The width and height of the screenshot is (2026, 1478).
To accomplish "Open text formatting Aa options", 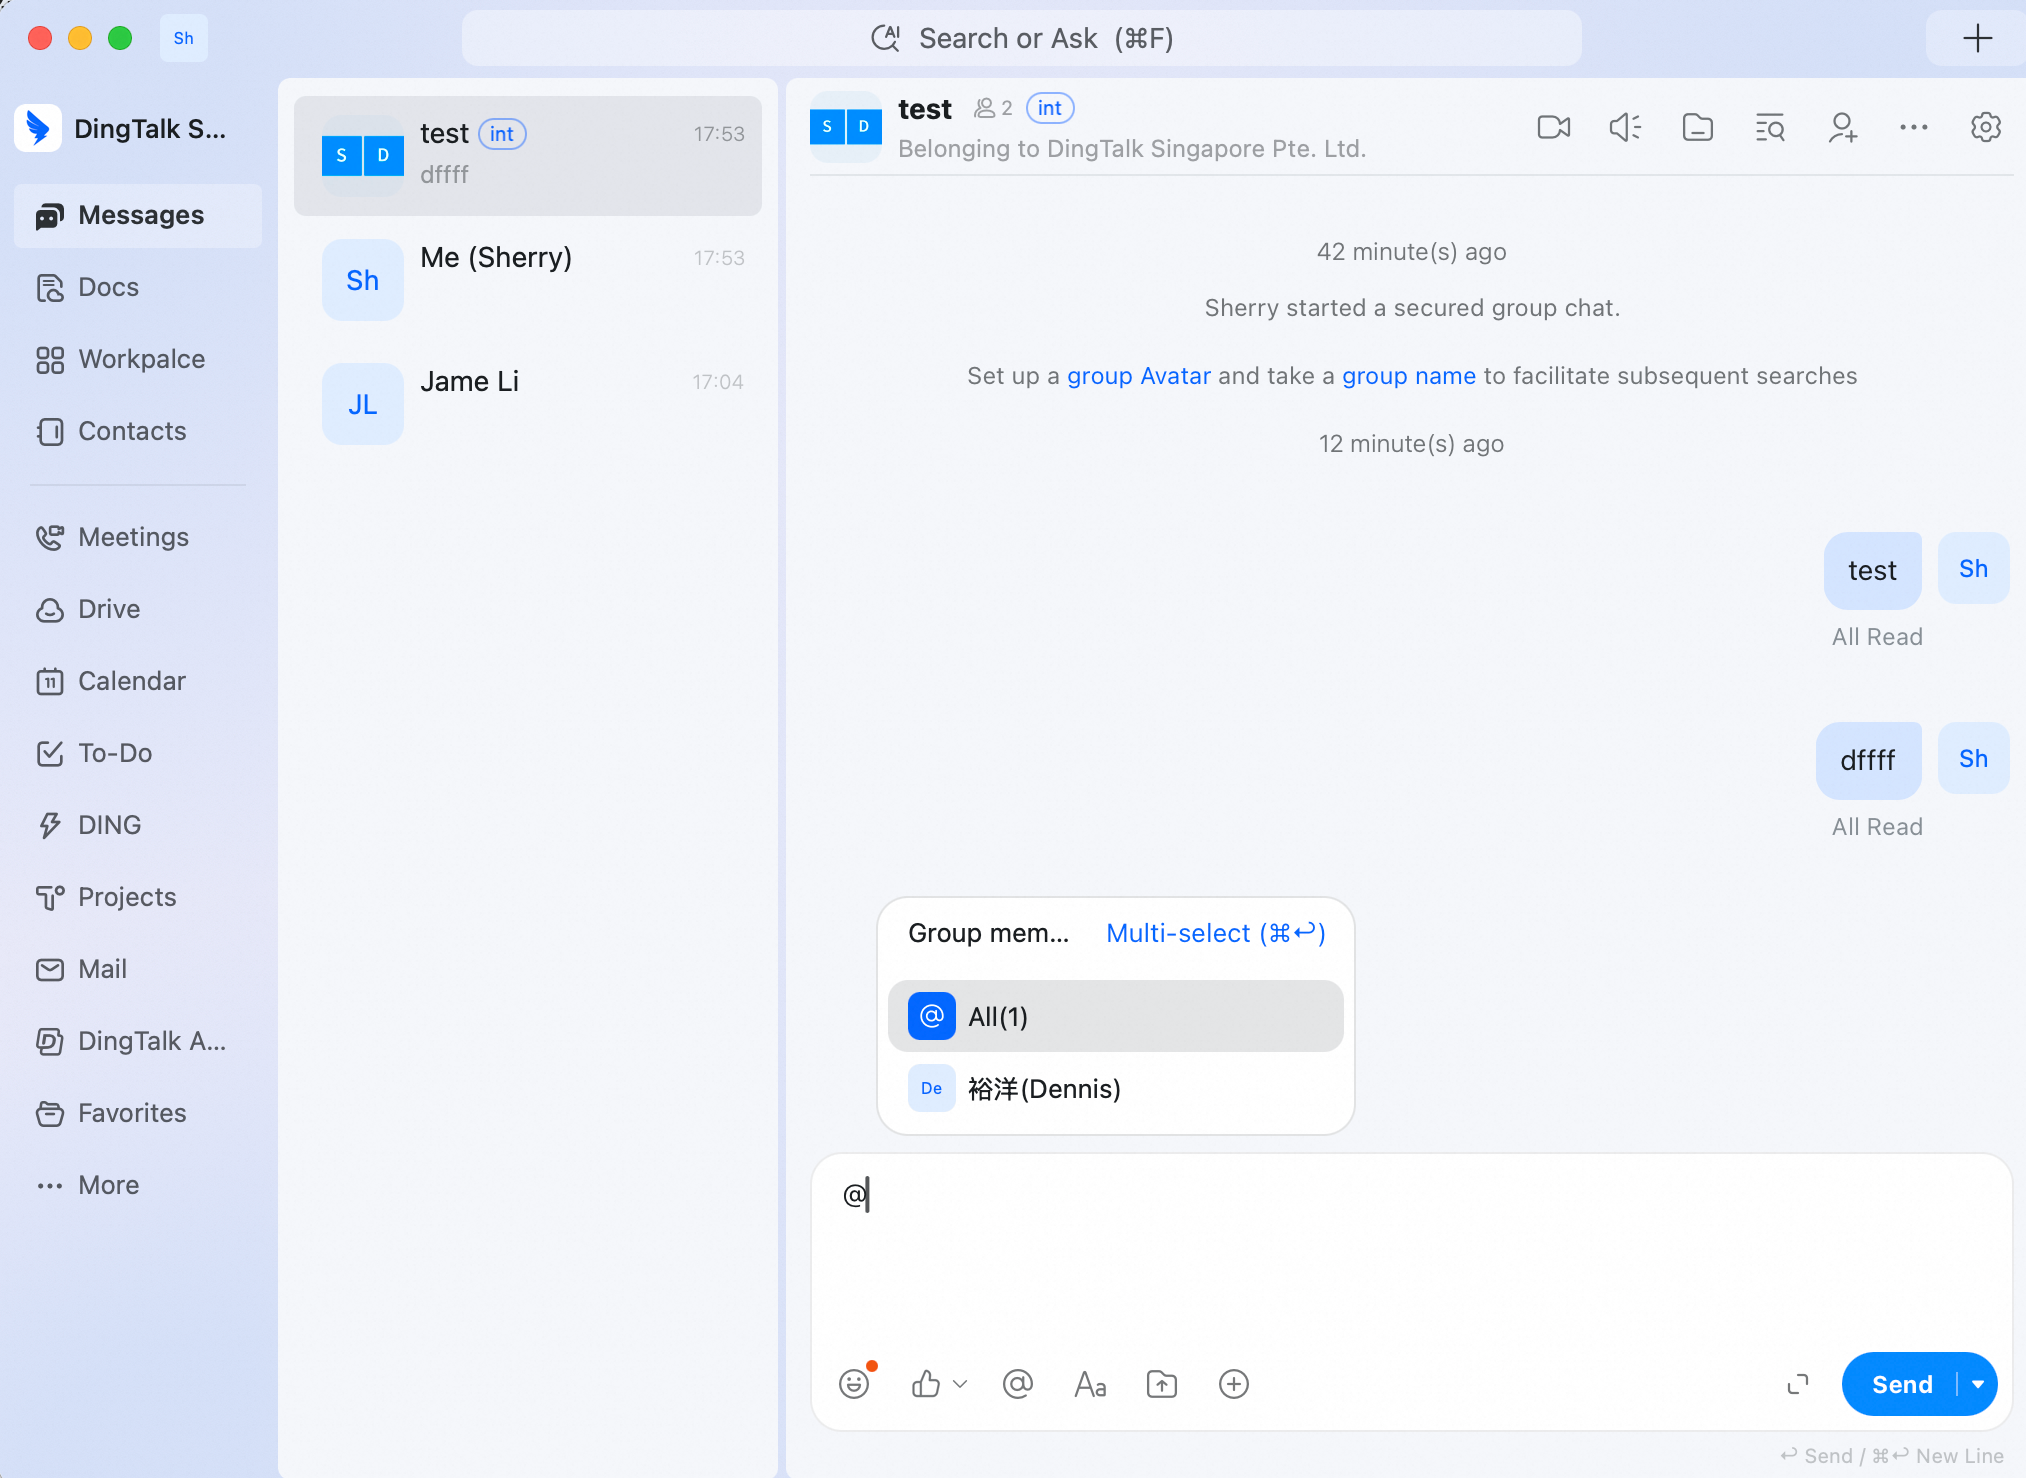I will (1090, 1384).
